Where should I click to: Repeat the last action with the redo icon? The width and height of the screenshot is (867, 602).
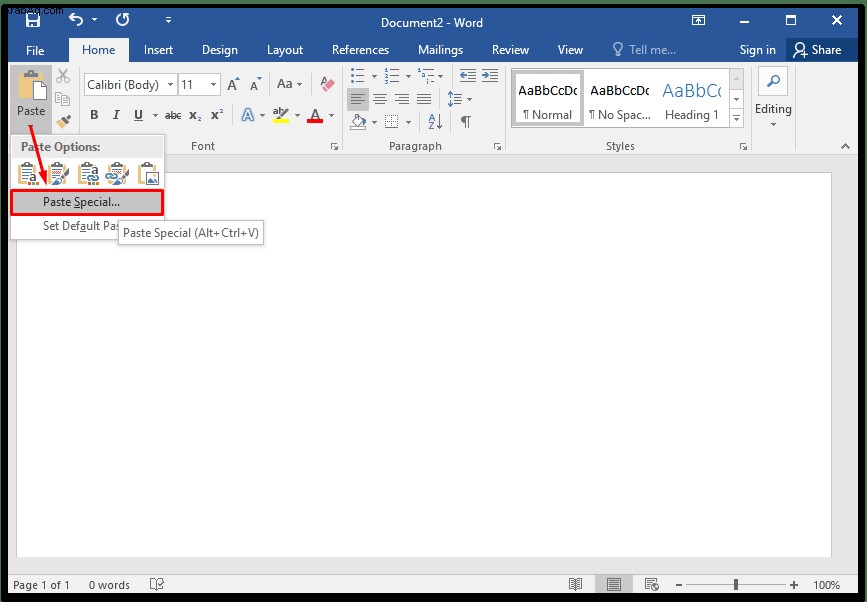pos(122,20)
